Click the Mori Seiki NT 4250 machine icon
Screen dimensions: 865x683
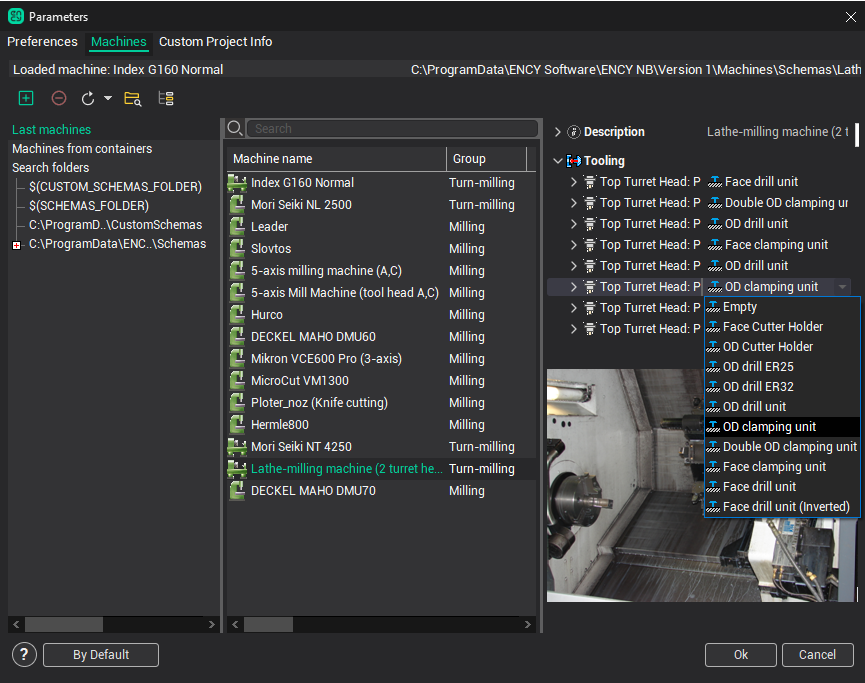[238, 447]
